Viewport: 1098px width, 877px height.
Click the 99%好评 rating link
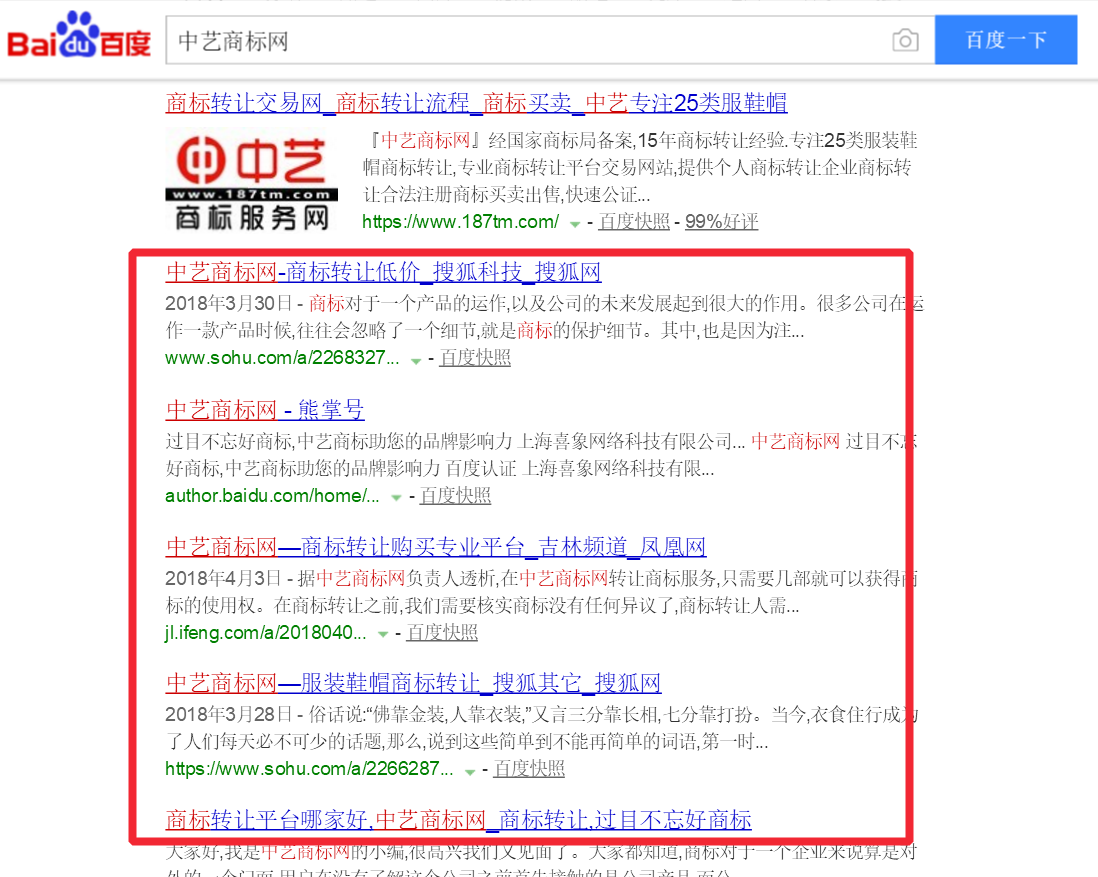coord(721,222)
